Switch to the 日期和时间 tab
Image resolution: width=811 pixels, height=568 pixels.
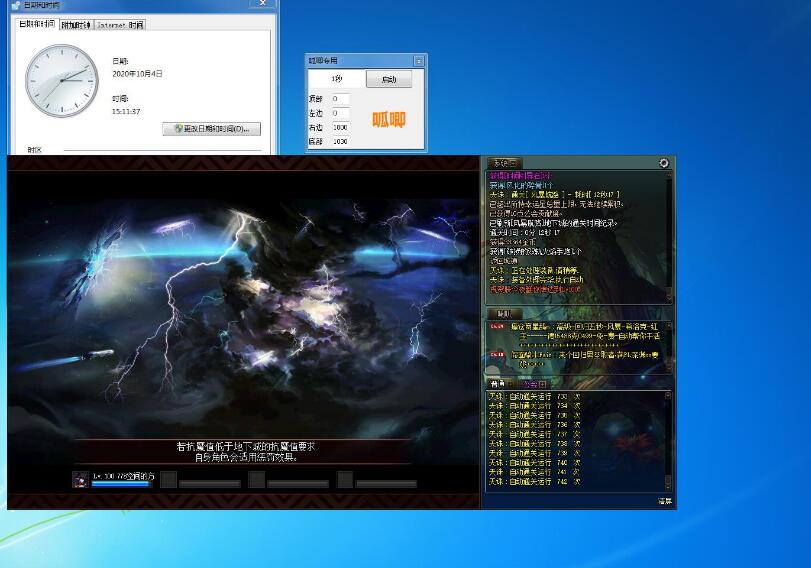click(37, 24)
